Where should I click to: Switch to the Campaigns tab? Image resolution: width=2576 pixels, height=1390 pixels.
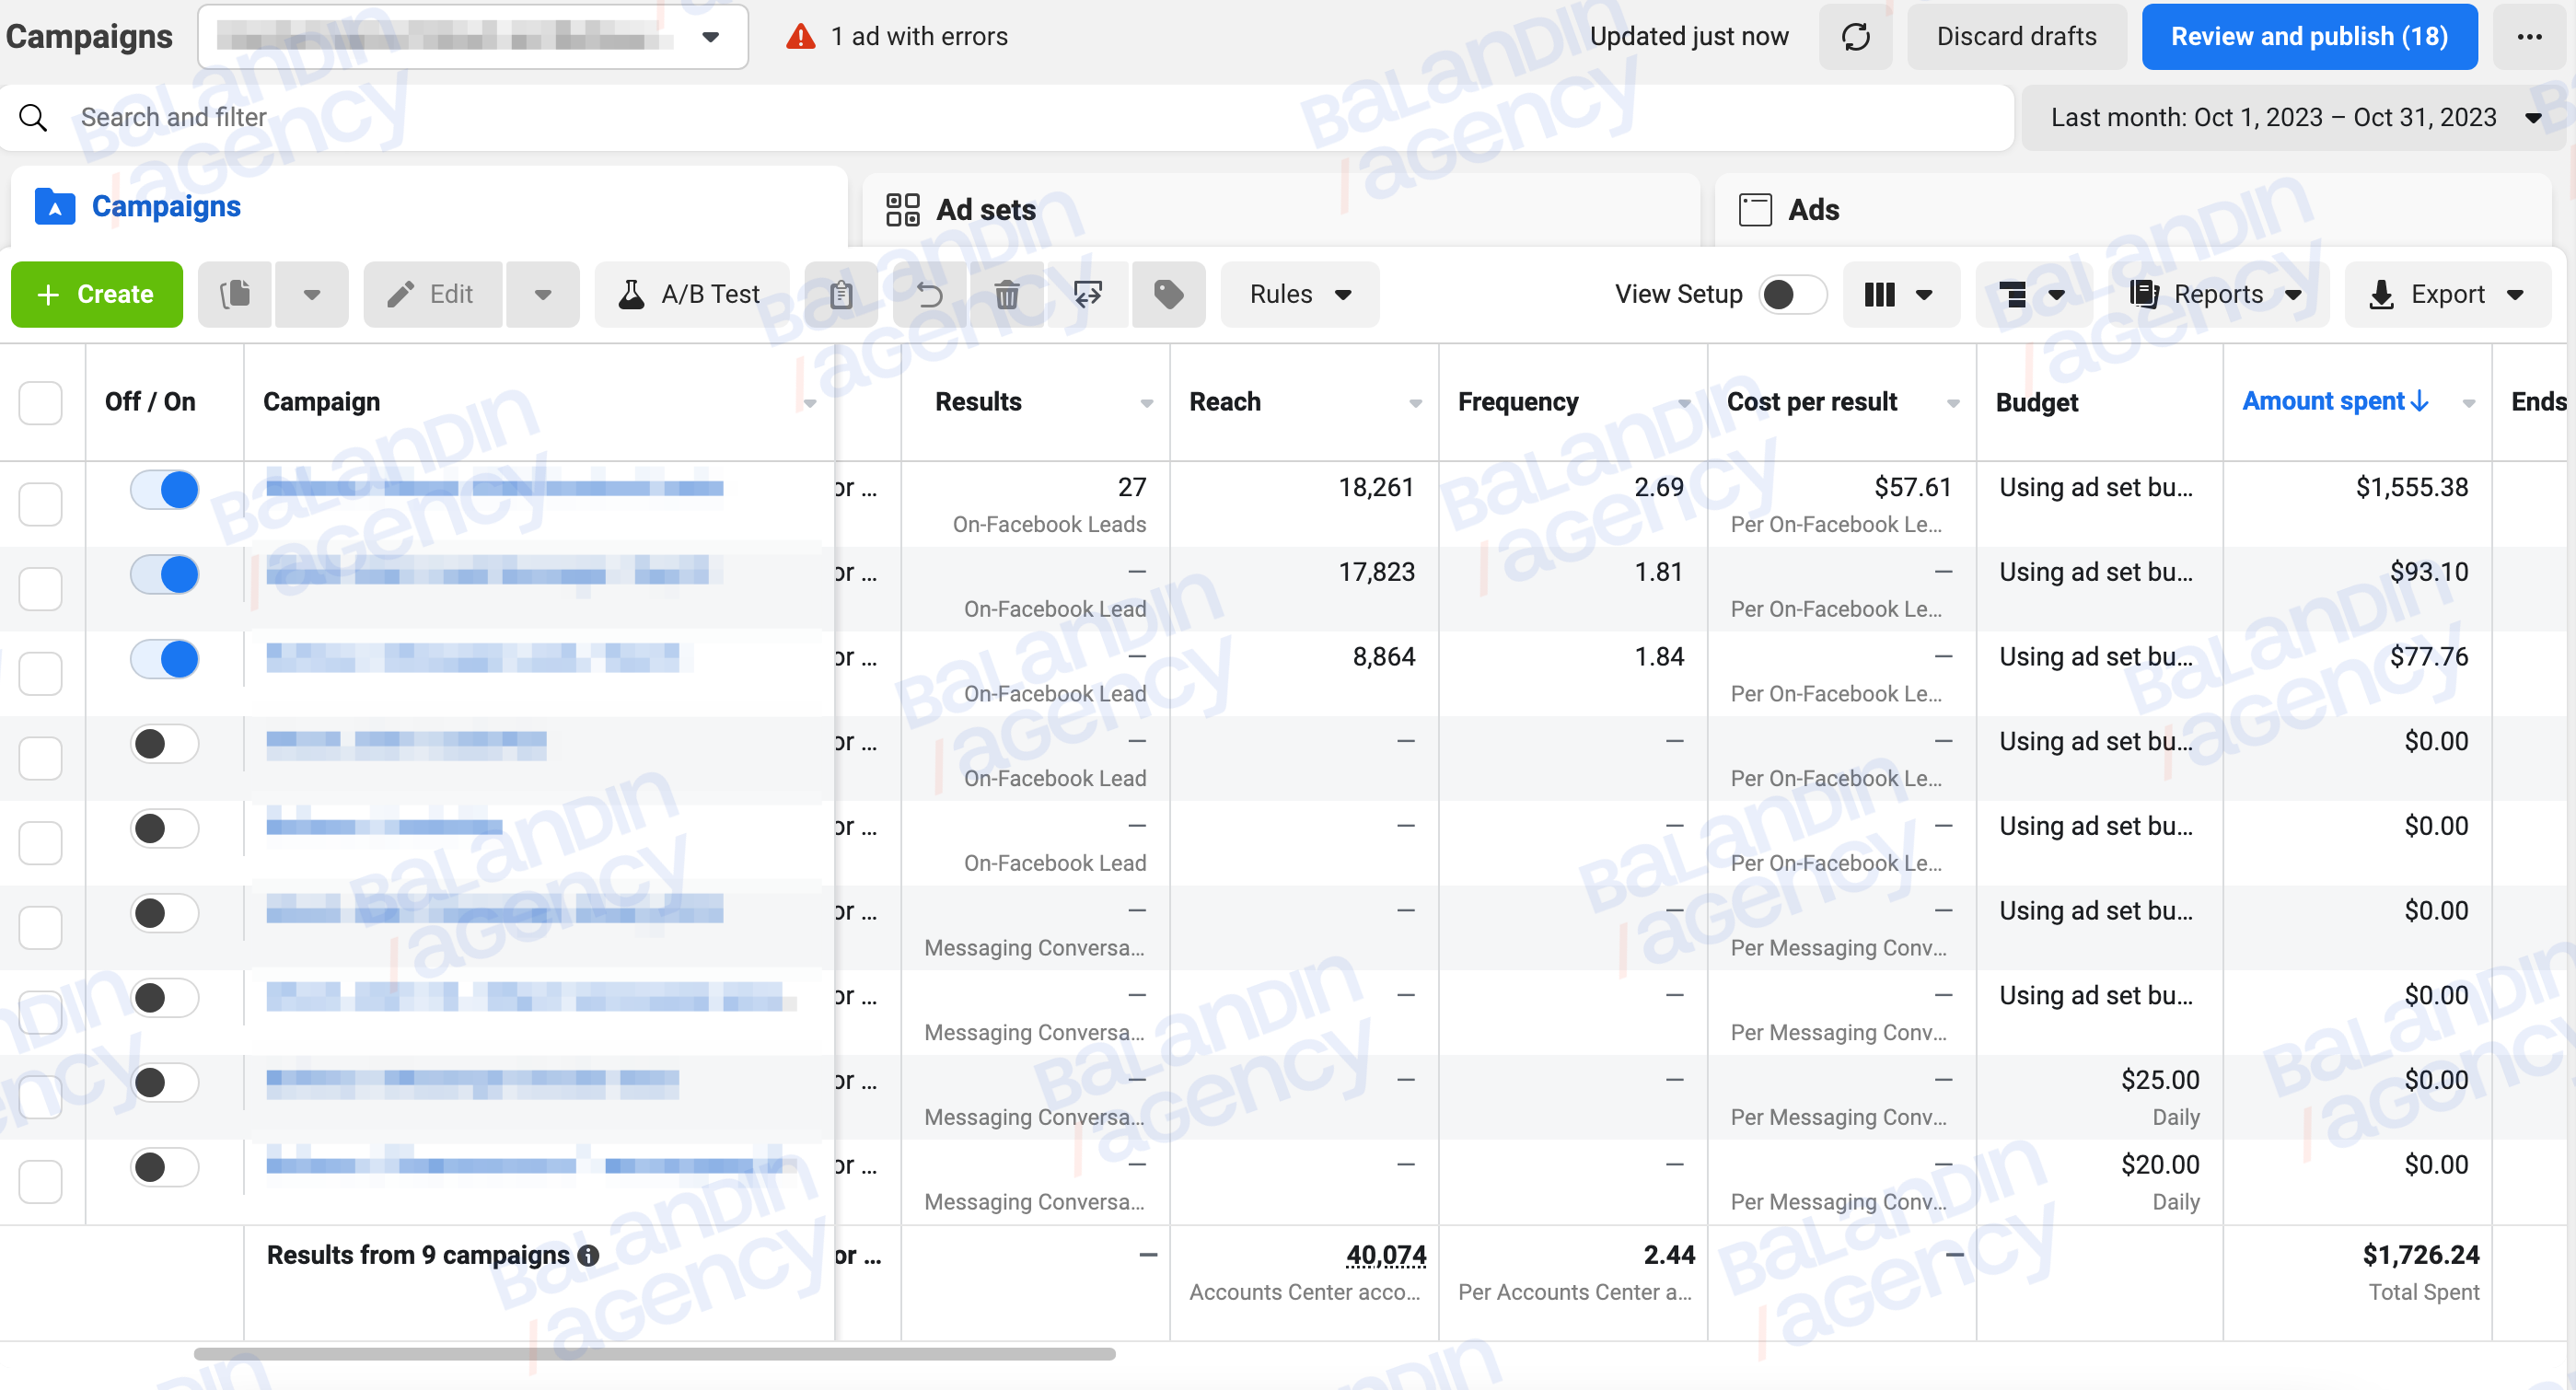430,207
